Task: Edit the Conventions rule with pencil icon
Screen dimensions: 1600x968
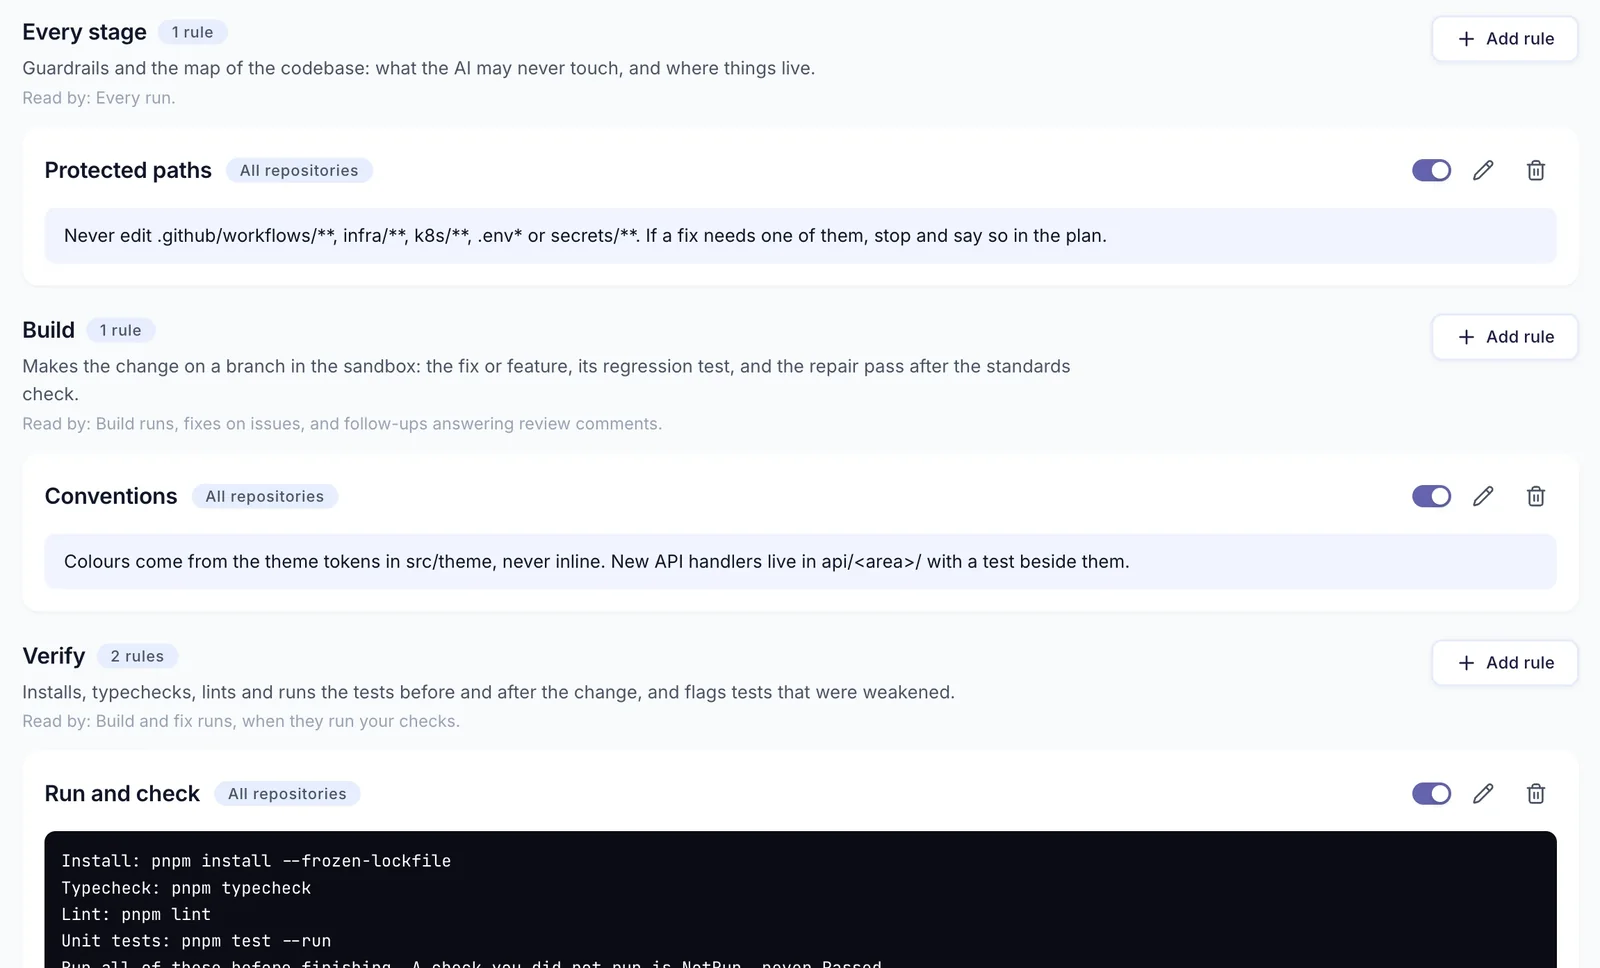Action: tap(1483, 496)
